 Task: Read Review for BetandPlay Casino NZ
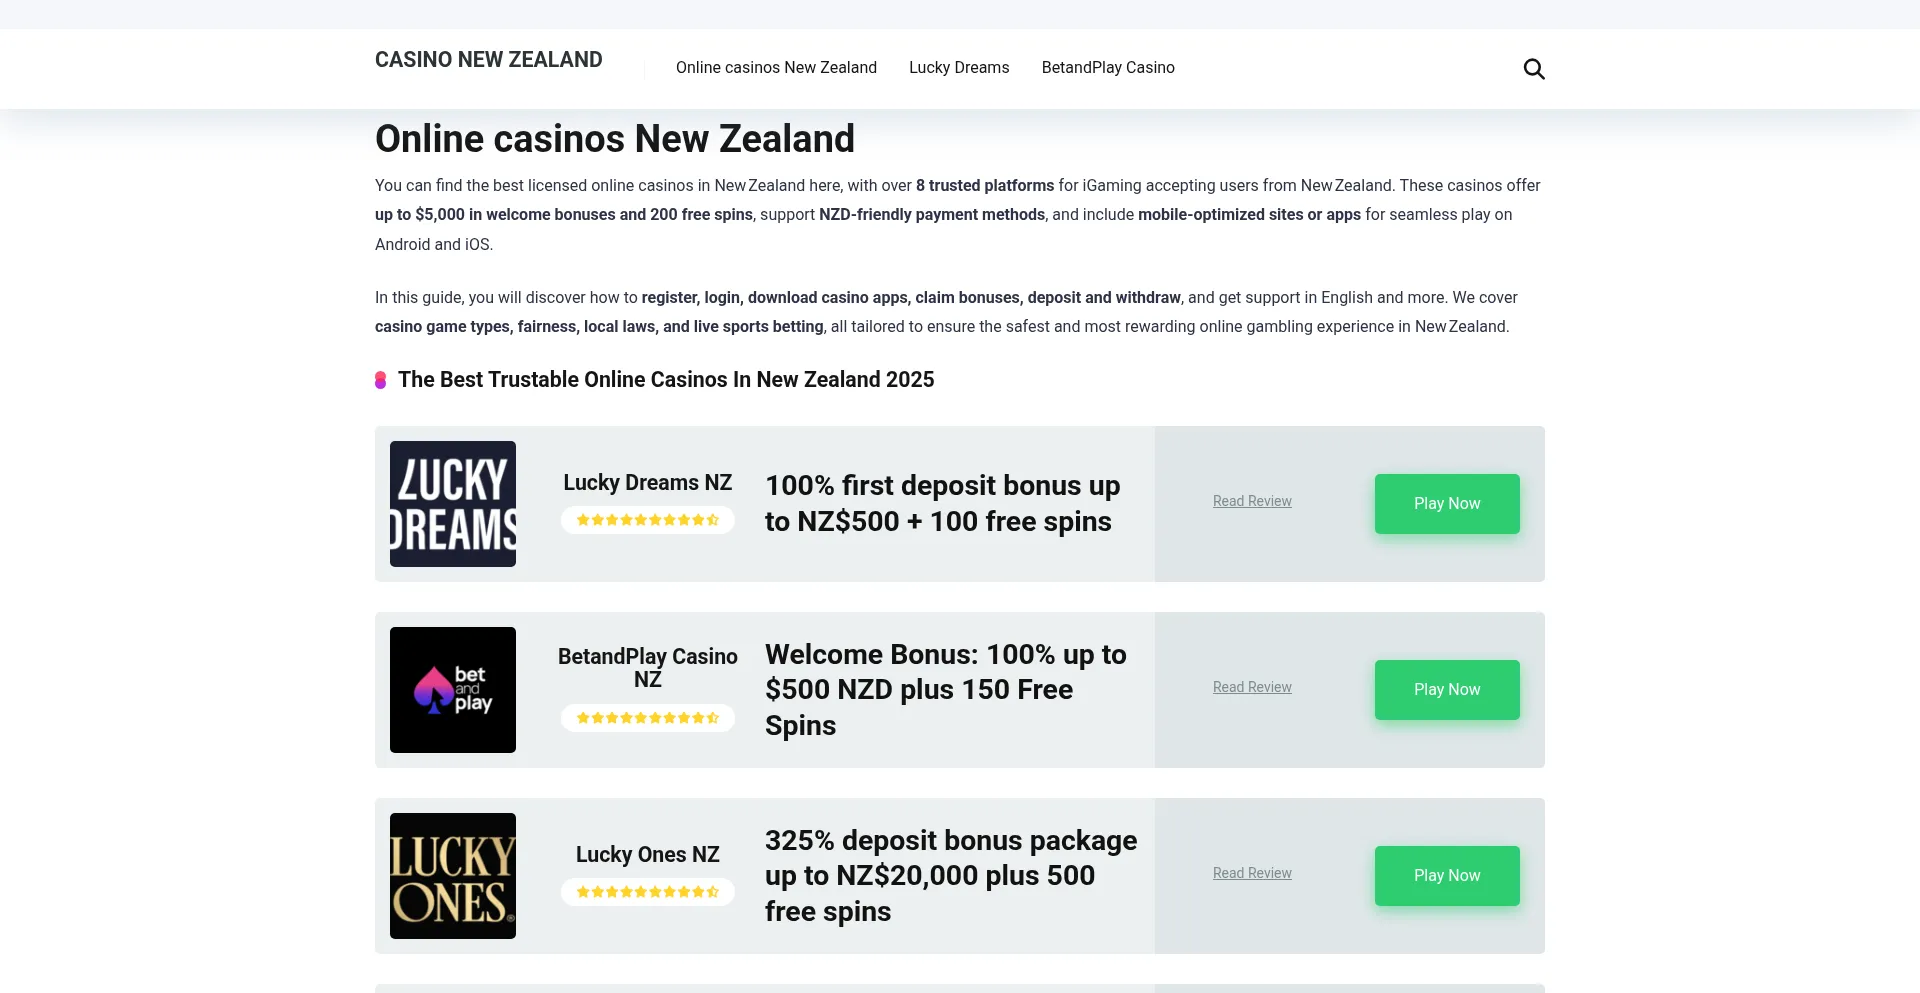pos(1252,687)
